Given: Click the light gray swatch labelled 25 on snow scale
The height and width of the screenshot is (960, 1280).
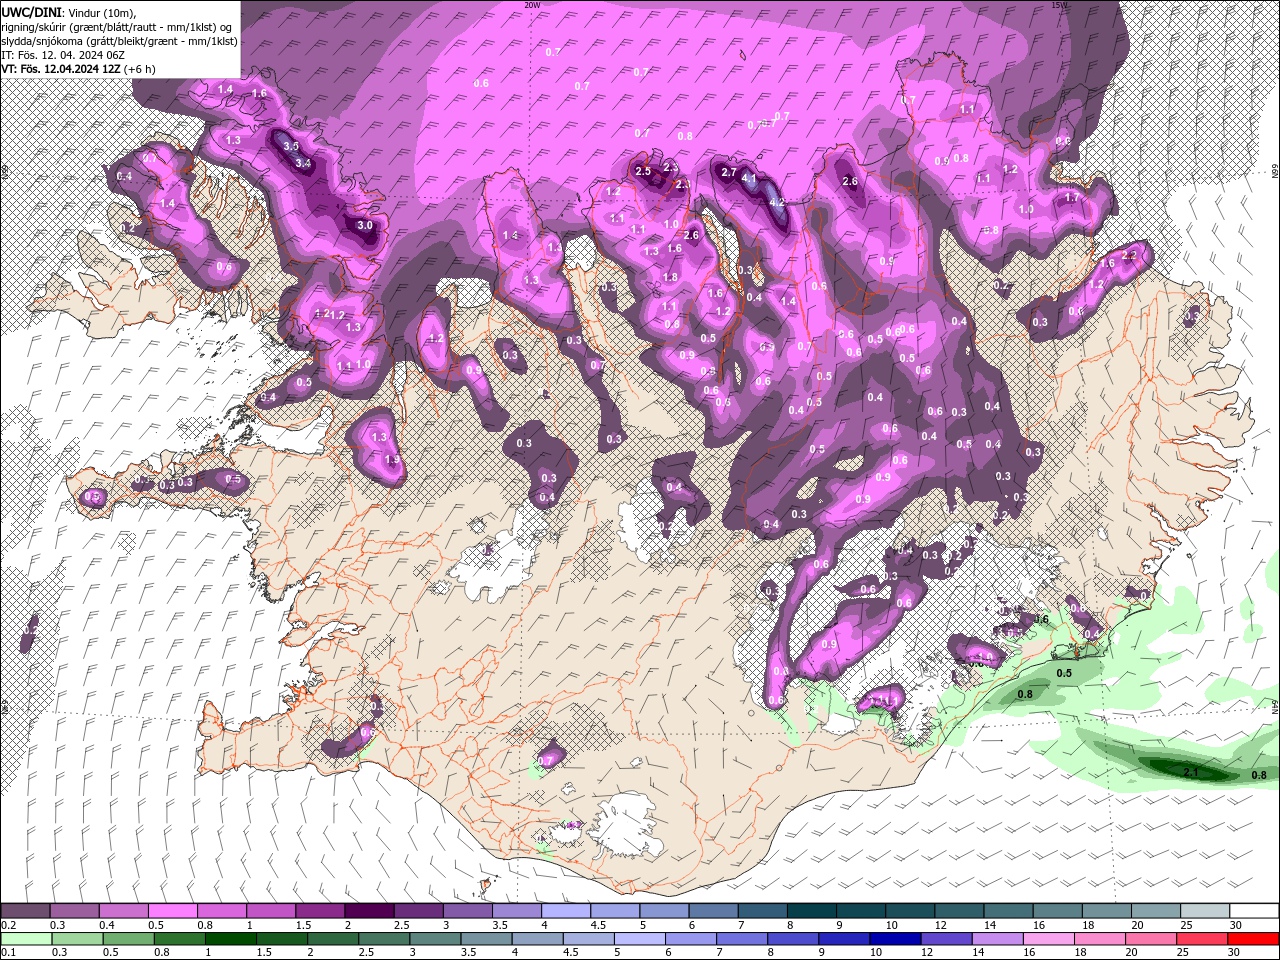Looking at the screenshot, I should (1204, 911).
